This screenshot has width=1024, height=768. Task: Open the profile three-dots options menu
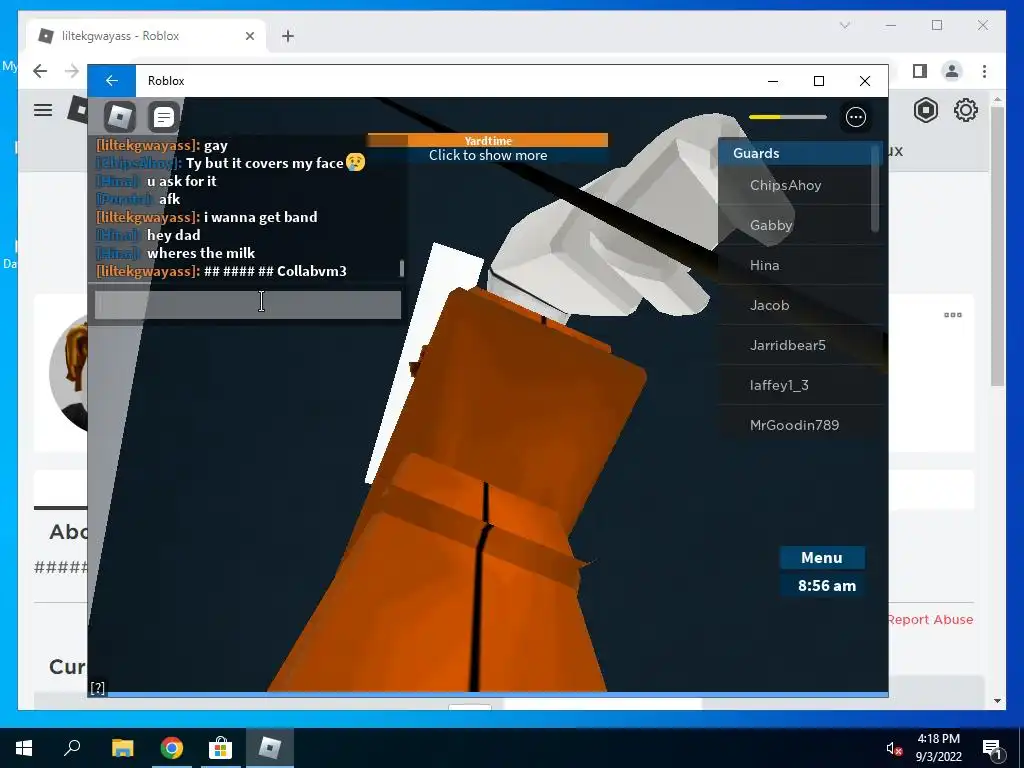[x=953, y=315]
